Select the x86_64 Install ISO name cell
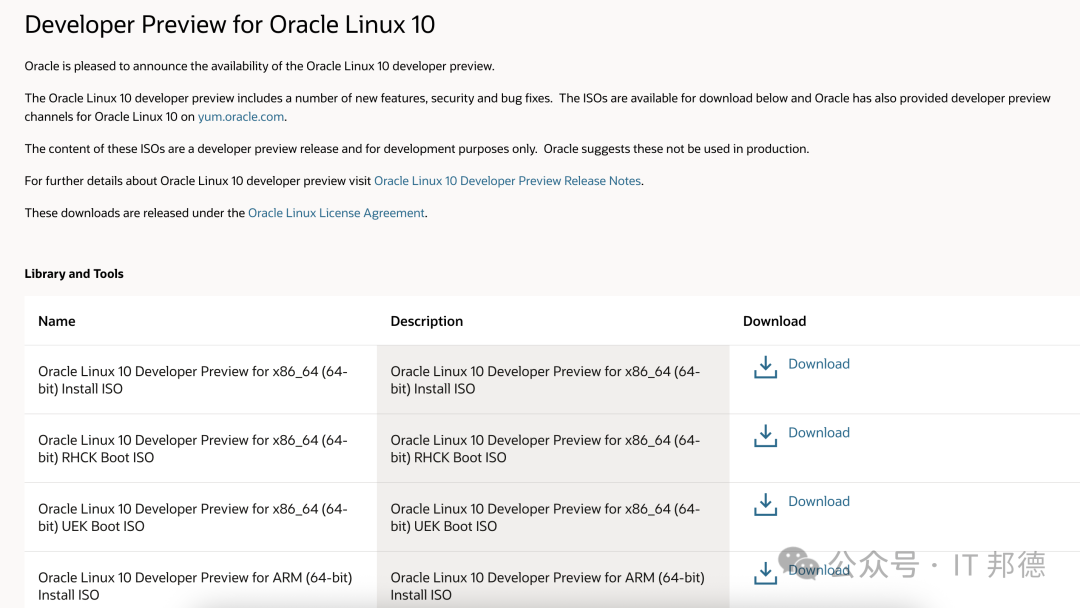This screenshot has width=1080, height=608. [x=200, y=379]
